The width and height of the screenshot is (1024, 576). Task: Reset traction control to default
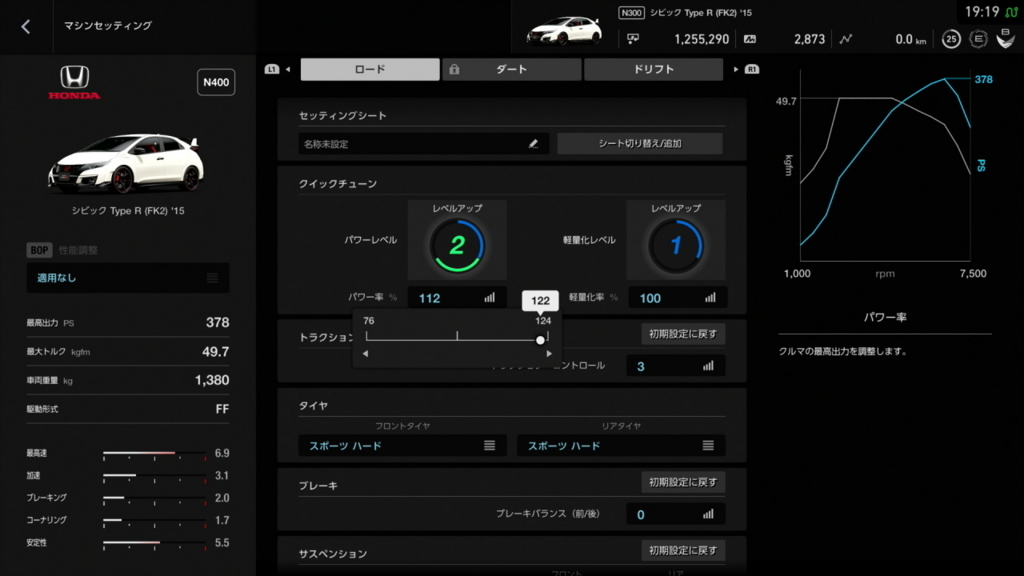click(682, 334)
